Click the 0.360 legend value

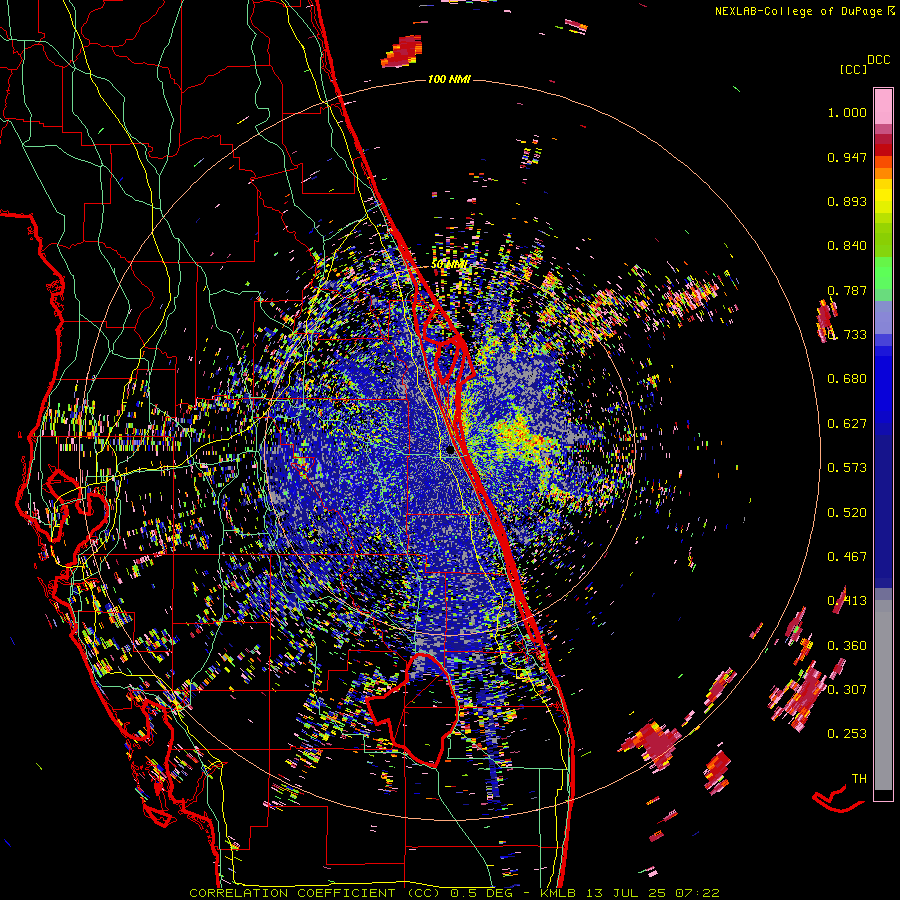click(x=847, y=646)
